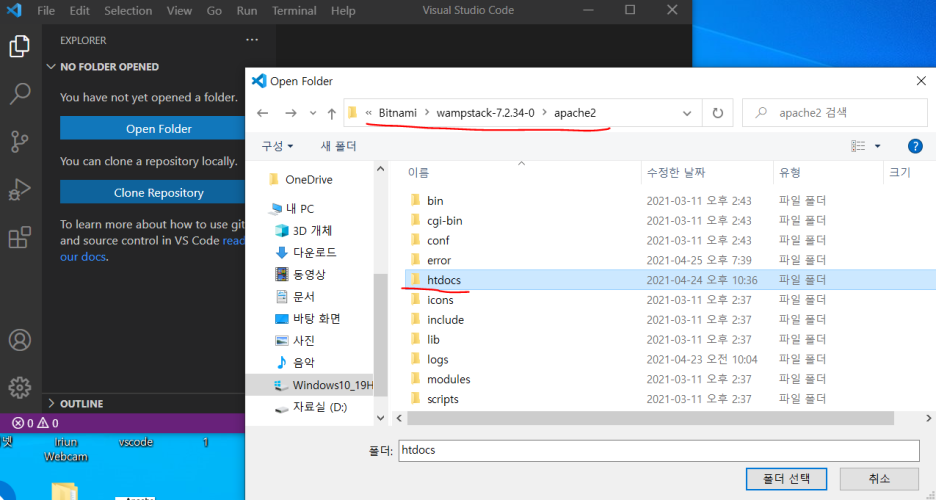Click the chevron after wampstack-7.2.34-0 in path
The image size is (936, 500).
click(x=544, y=113)
